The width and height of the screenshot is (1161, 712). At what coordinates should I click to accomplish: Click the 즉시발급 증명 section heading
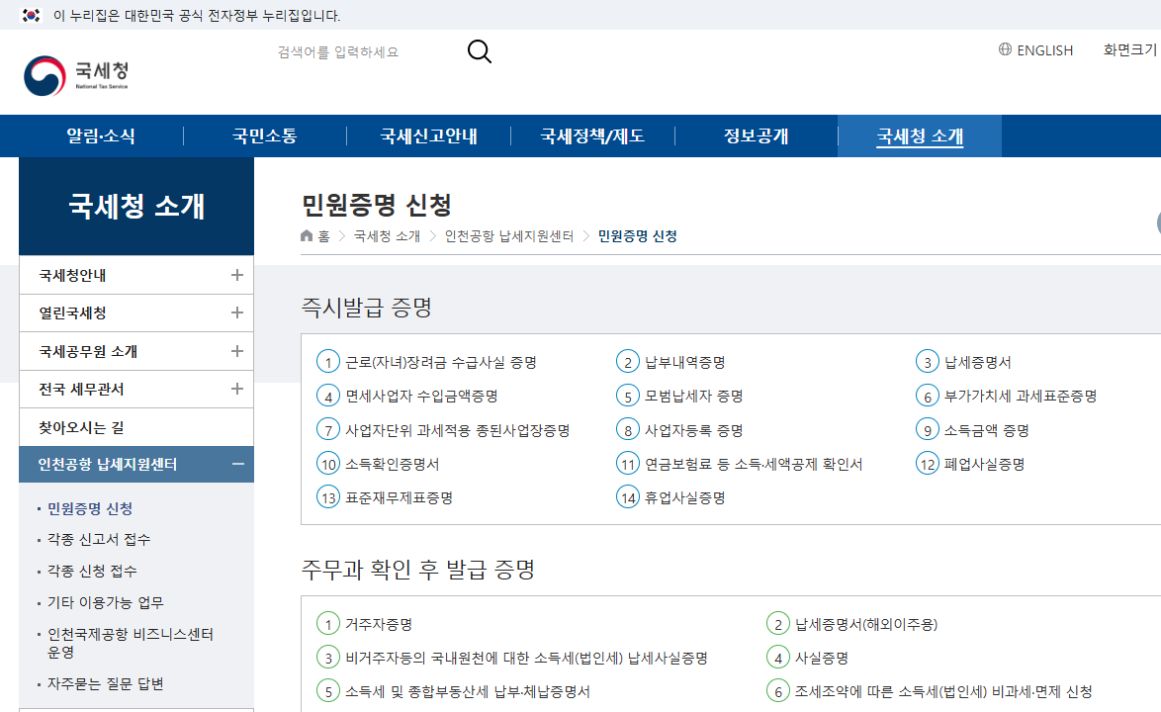click(x=367, y=307)
